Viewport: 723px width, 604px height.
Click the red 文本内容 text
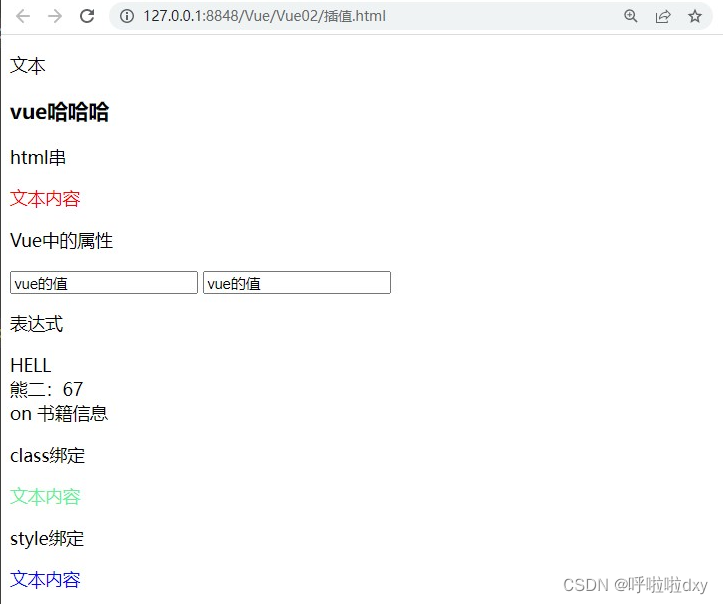45,199
